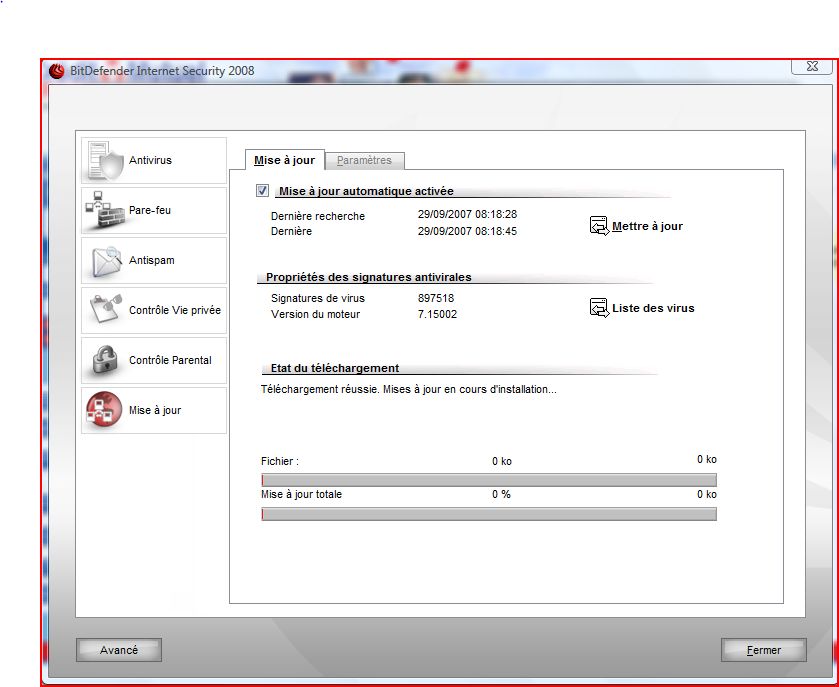This screenshot has width=839, height=687.
Task: Go to the Antispam section label
Action: 151,261
